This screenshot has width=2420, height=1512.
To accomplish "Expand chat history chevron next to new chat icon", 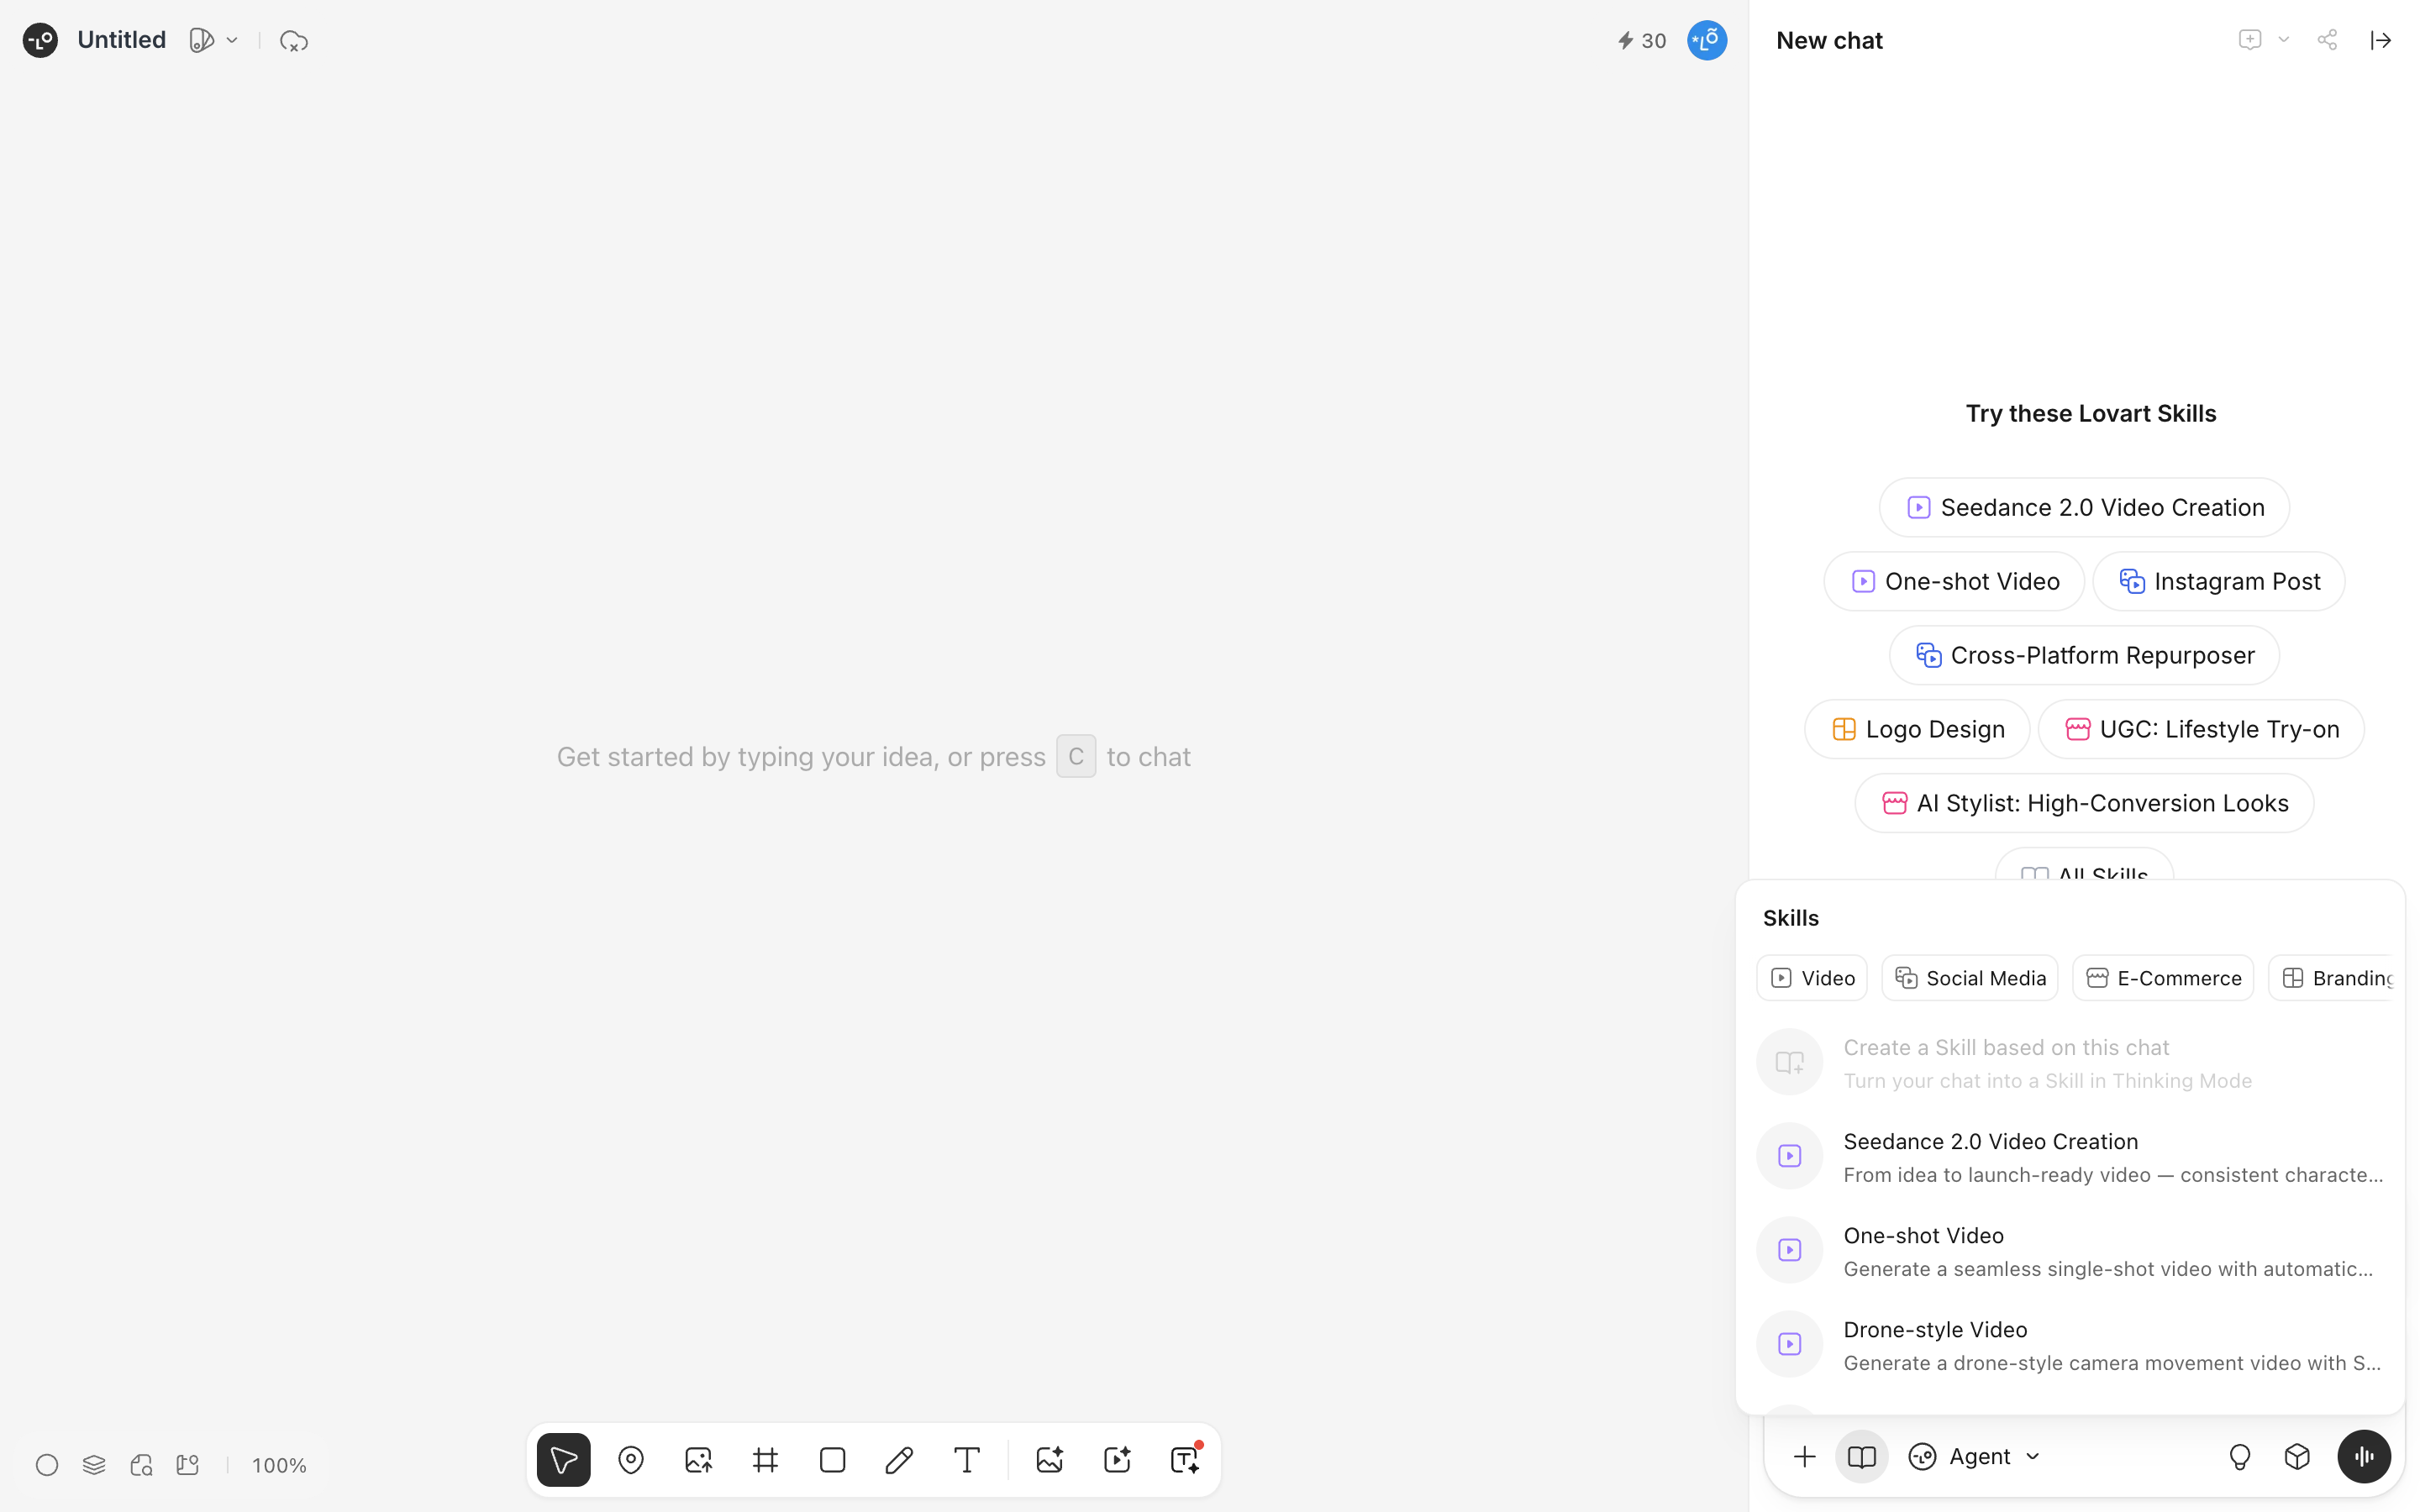I will [x=2283, y=40].
